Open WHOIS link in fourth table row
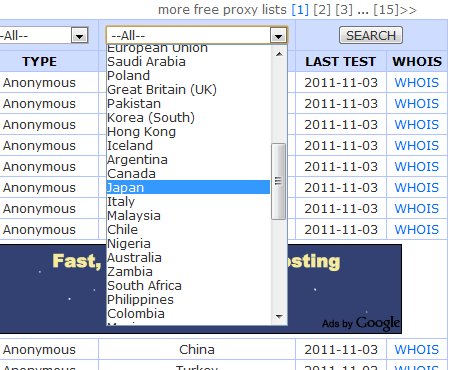 [417, 146]
